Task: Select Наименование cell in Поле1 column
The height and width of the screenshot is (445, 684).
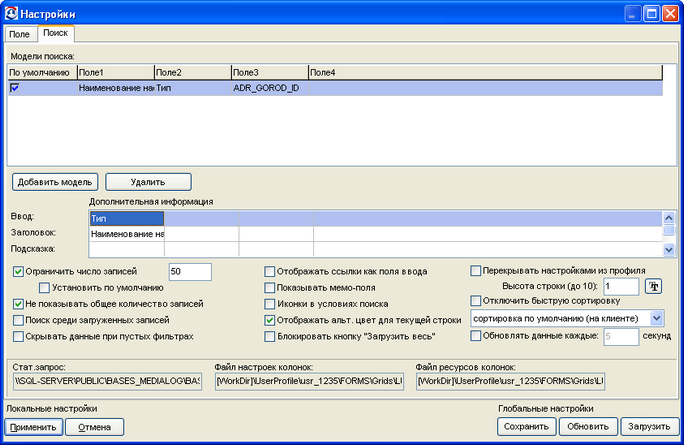Action: (x=116, y=88)
